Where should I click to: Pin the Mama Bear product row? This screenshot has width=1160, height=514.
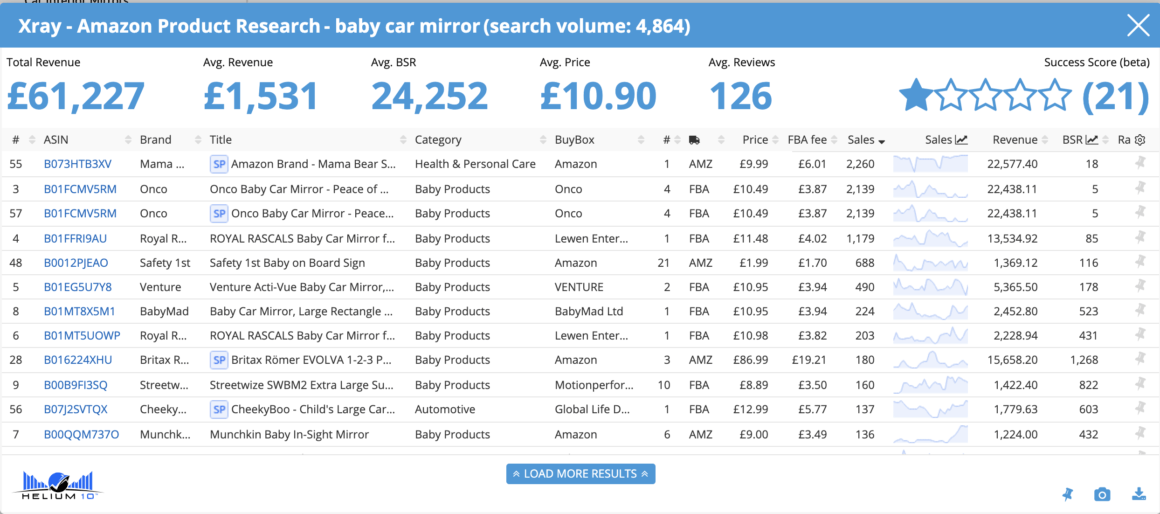point(1140,164)
